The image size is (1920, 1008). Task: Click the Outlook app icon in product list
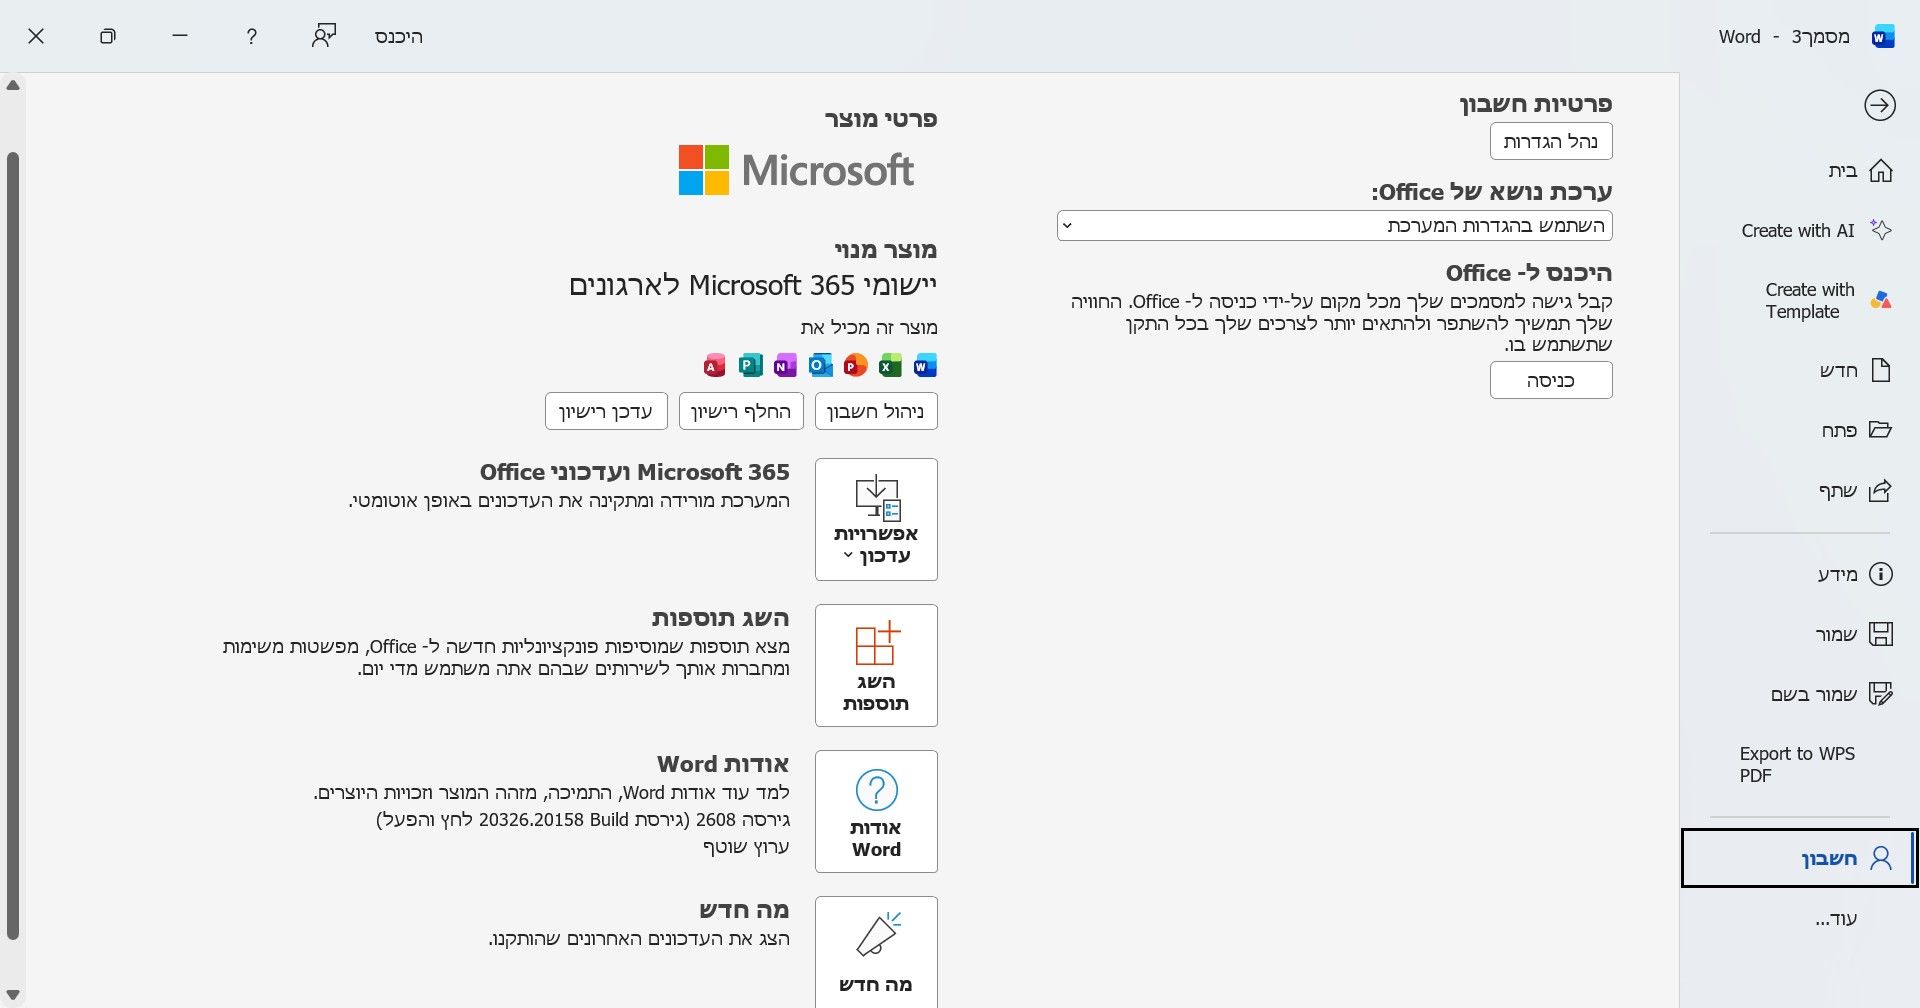coord(820,366)
